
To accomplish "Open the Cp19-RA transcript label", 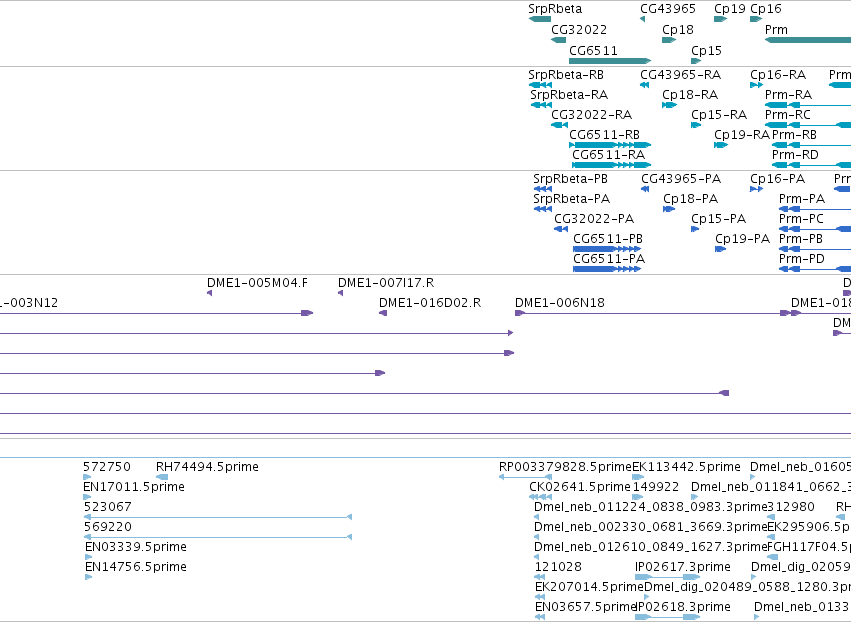I will [x=742, y=135].
